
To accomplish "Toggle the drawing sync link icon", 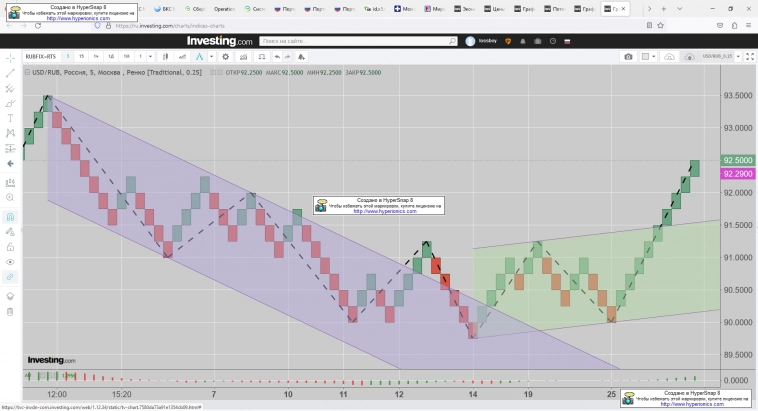I will [10, 277].
